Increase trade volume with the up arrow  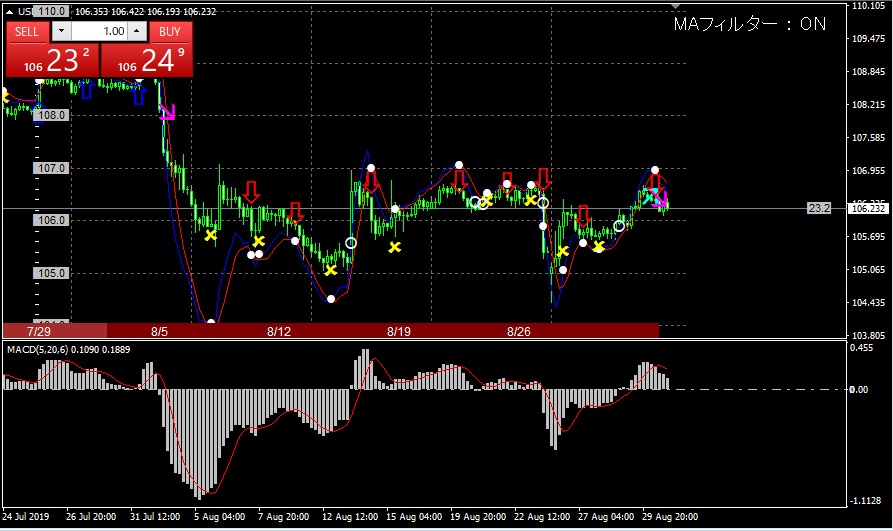click(137, 31)
